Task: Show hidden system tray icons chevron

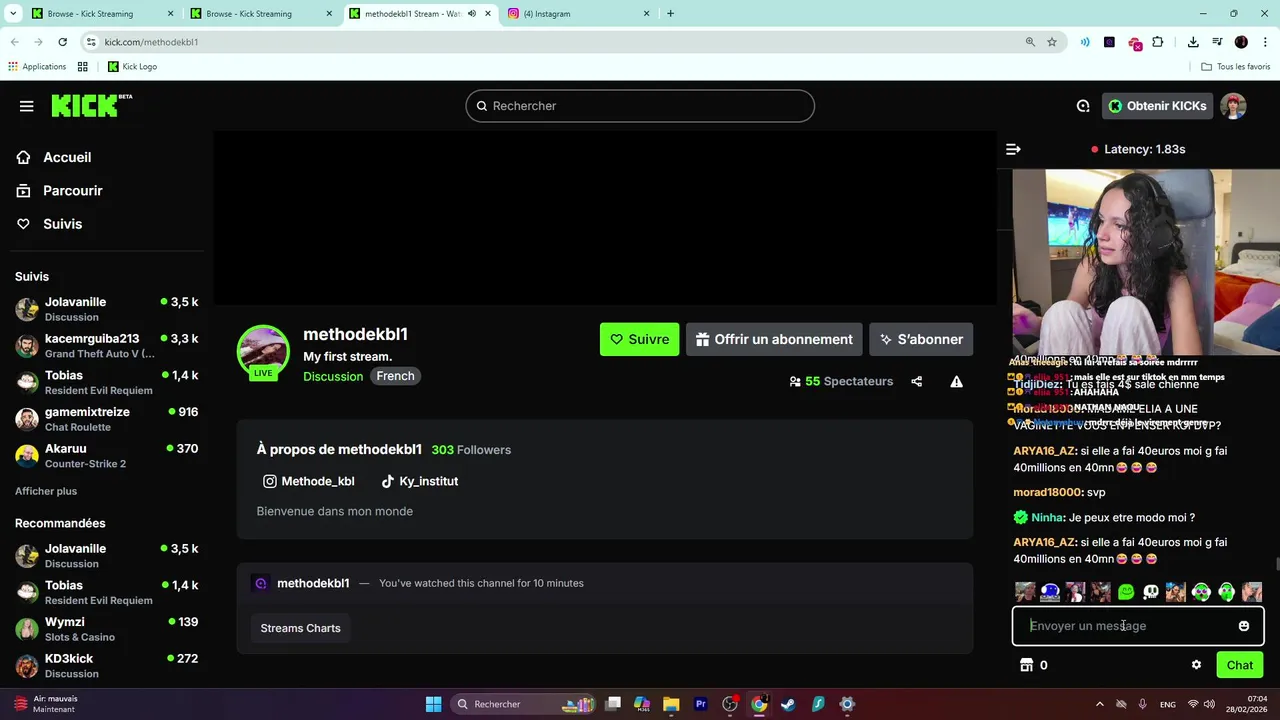Action: tap(1100, 704)
